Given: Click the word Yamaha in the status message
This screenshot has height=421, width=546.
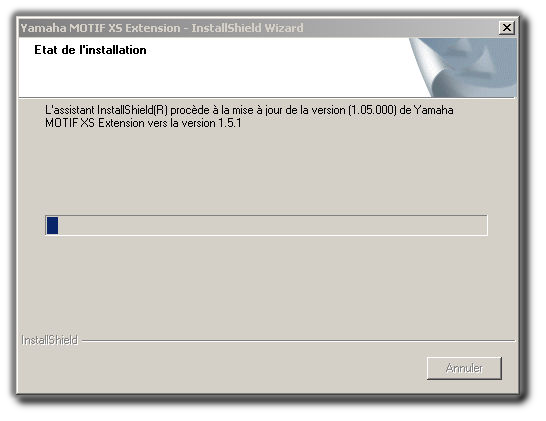Looking at the screenshot, I should (434, 110).
